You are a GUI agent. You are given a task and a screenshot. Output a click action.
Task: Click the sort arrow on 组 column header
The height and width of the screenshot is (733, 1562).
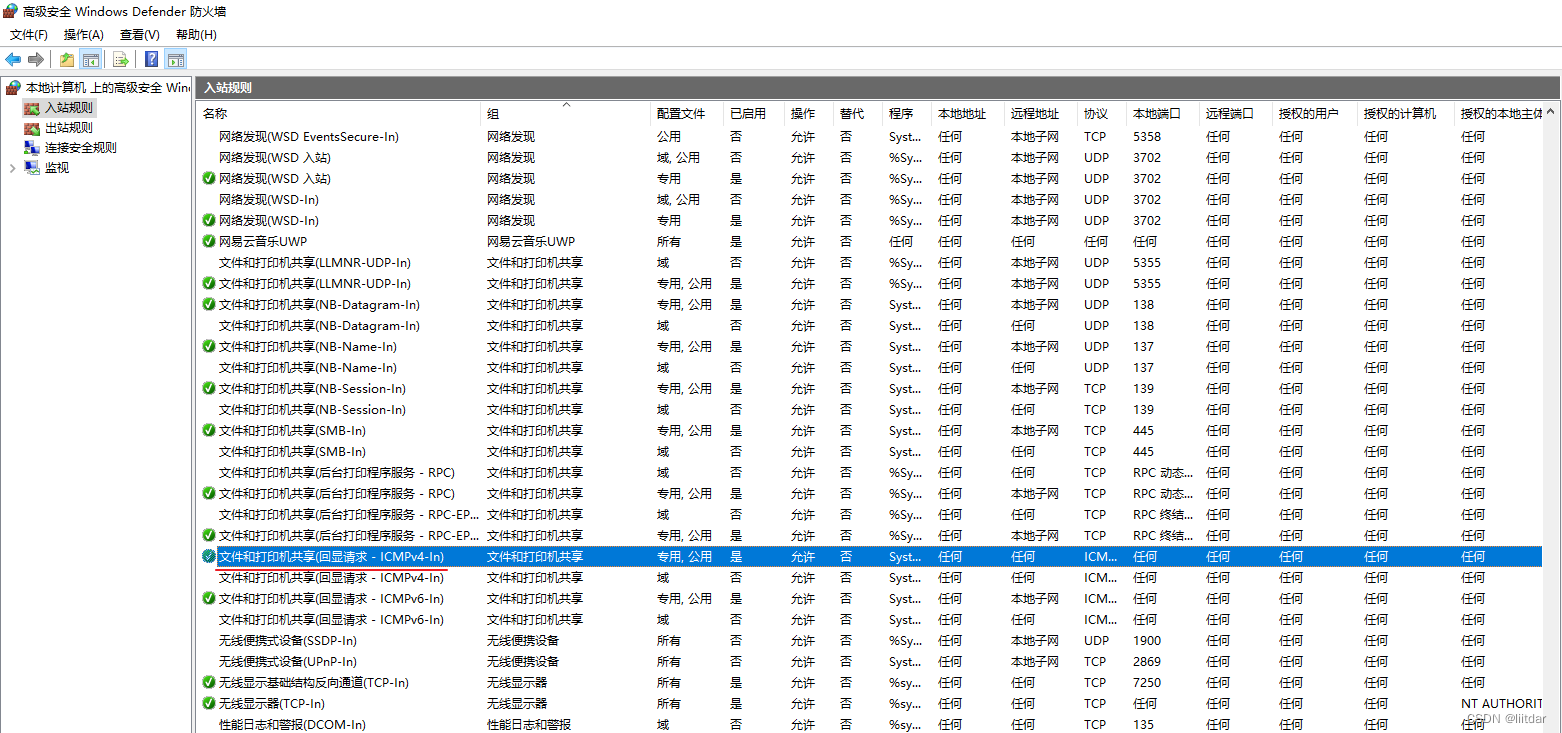[568, 103]
